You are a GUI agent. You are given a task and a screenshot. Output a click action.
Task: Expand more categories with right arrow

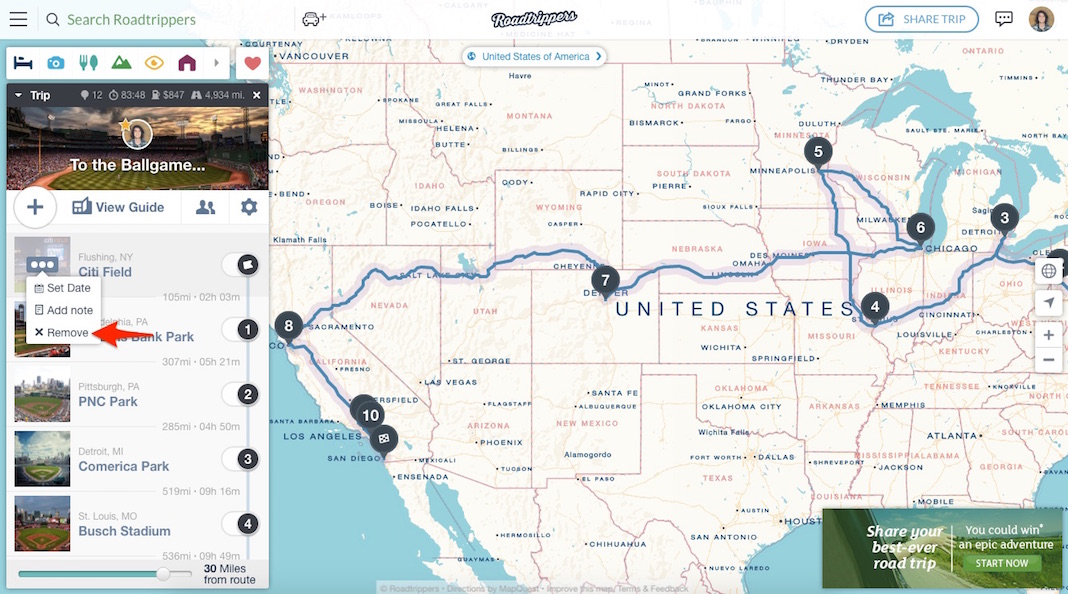(x=217, y=63)
